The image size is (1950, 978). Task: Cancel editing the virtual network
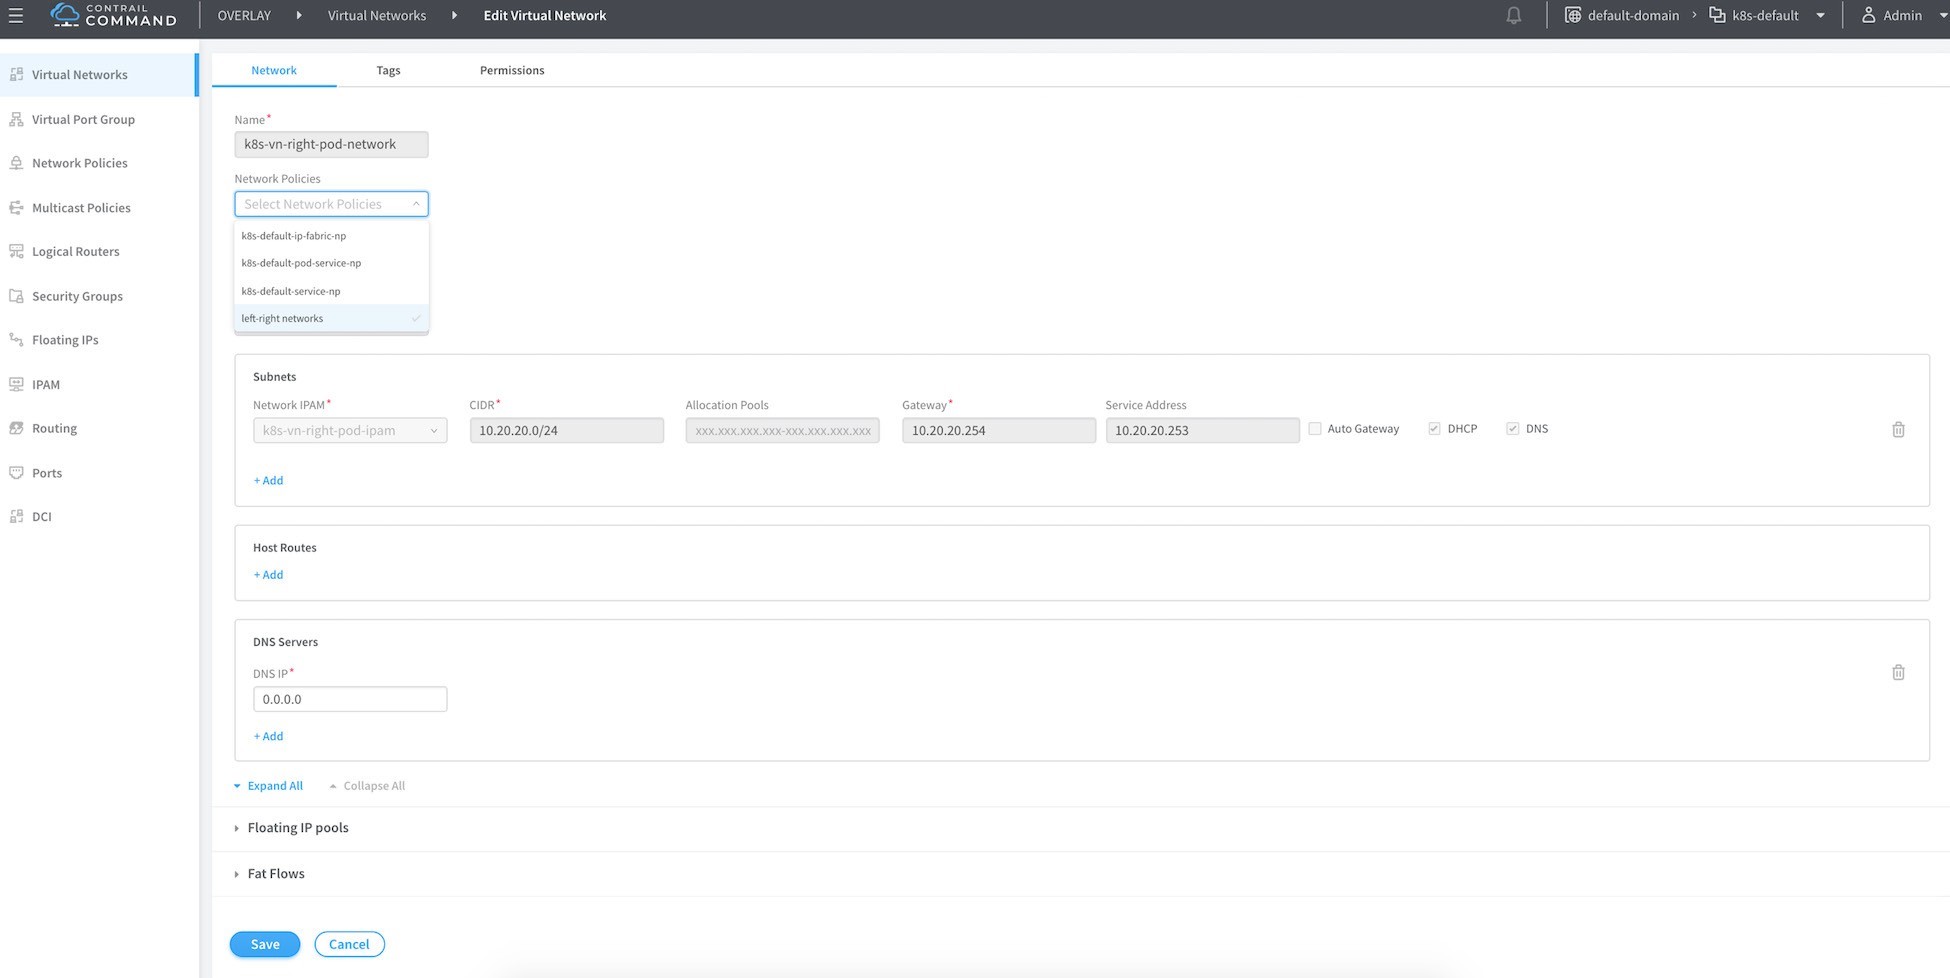pos(349,944)
